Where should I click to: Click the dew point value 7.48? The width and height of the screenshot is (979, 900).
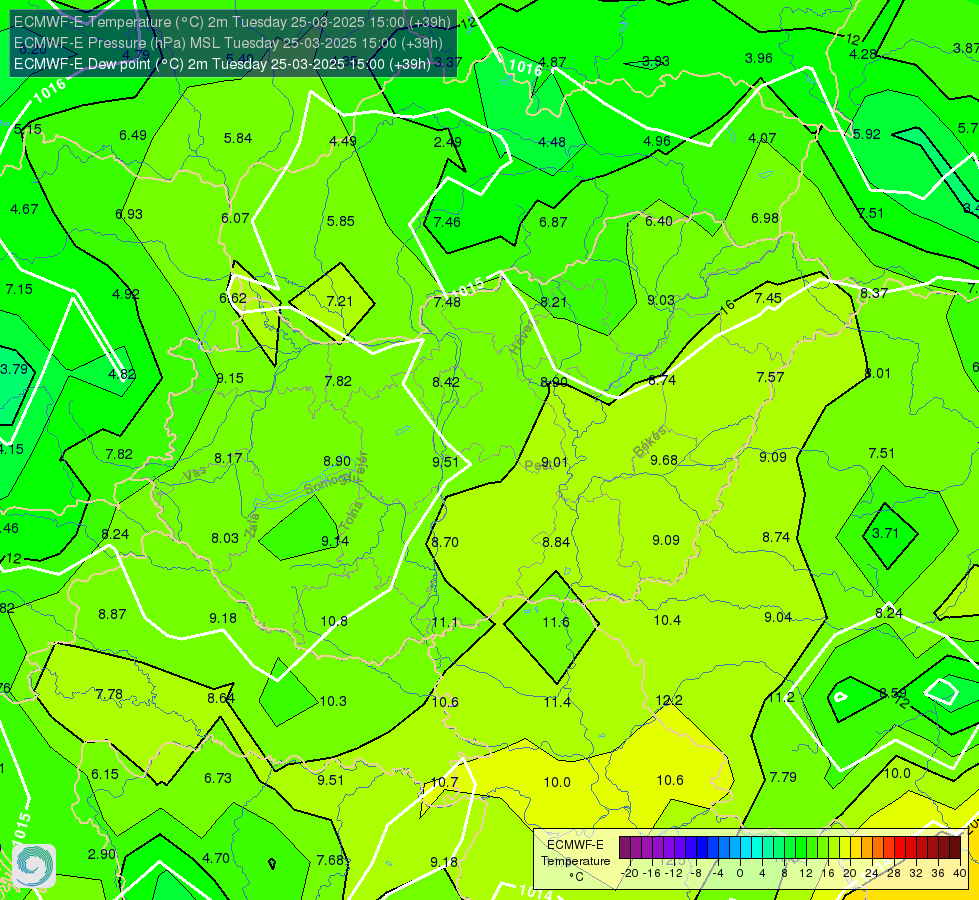click(447, 302)
